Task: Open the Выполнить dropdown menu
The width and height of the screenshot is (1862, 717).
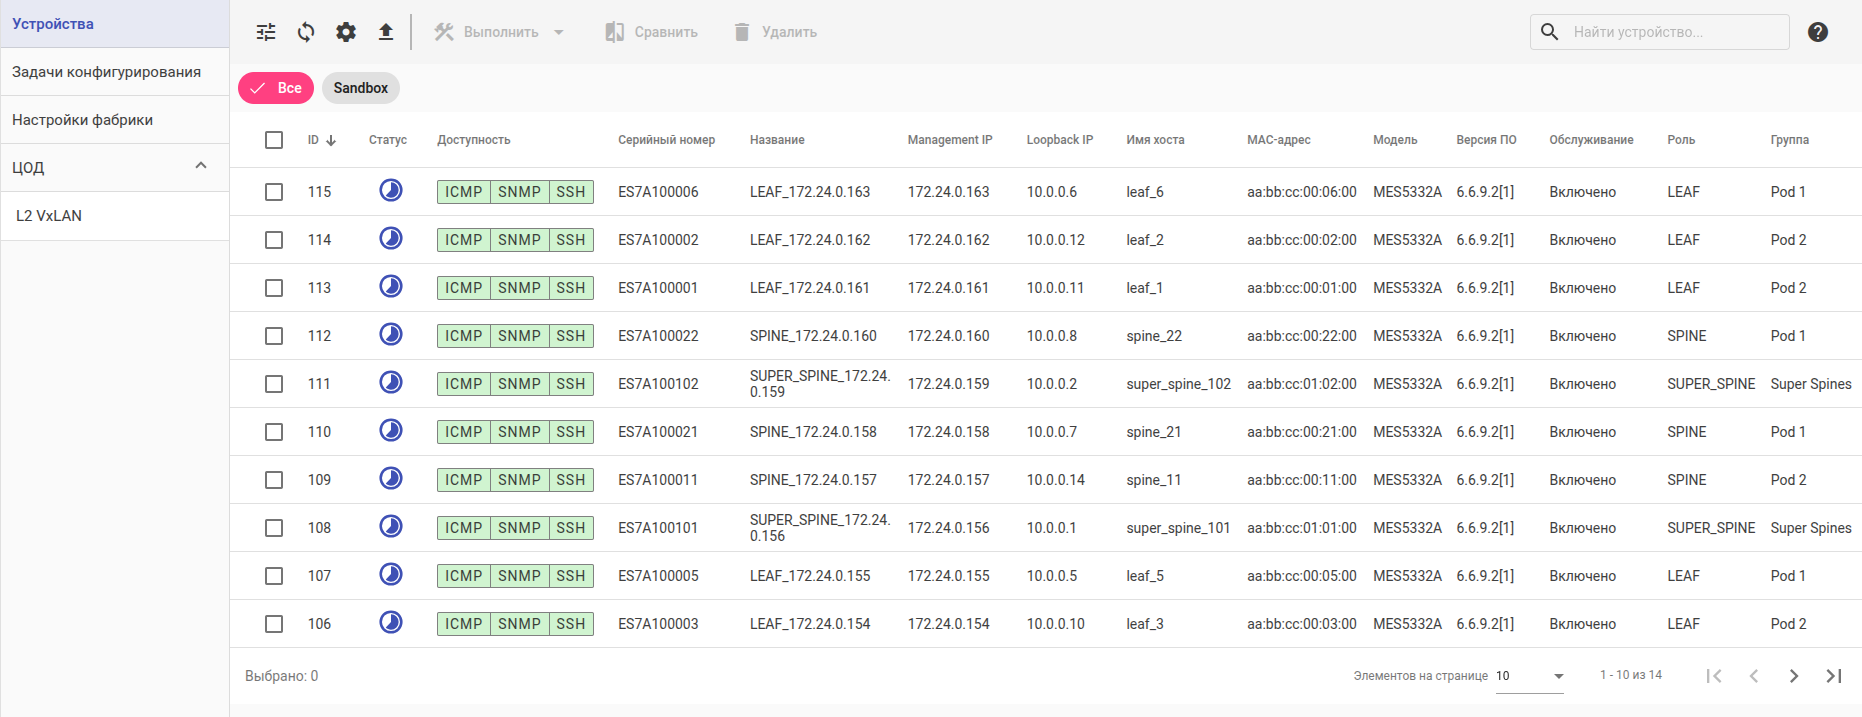Action: (500, 32)
